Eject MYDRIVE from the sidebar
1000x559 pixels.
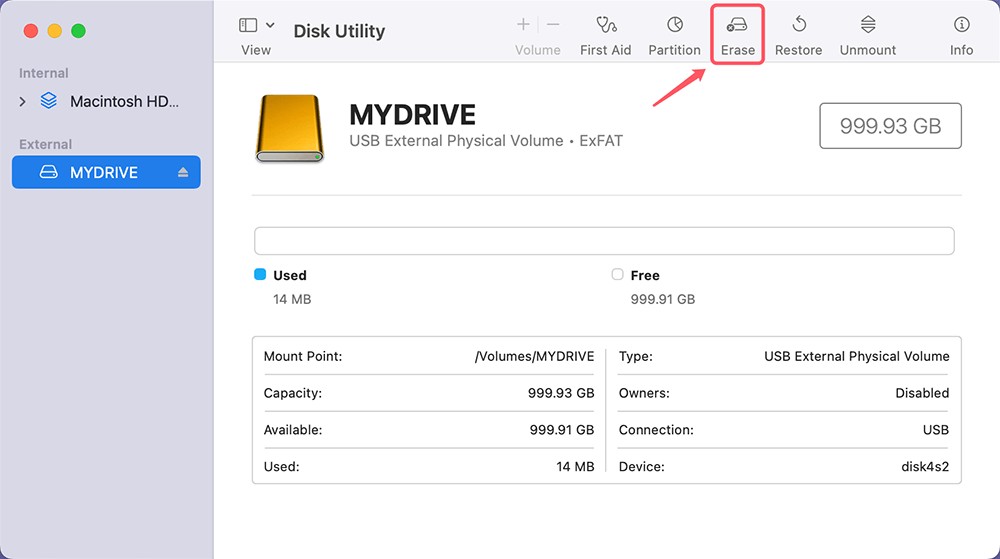(x=183, y=173)
